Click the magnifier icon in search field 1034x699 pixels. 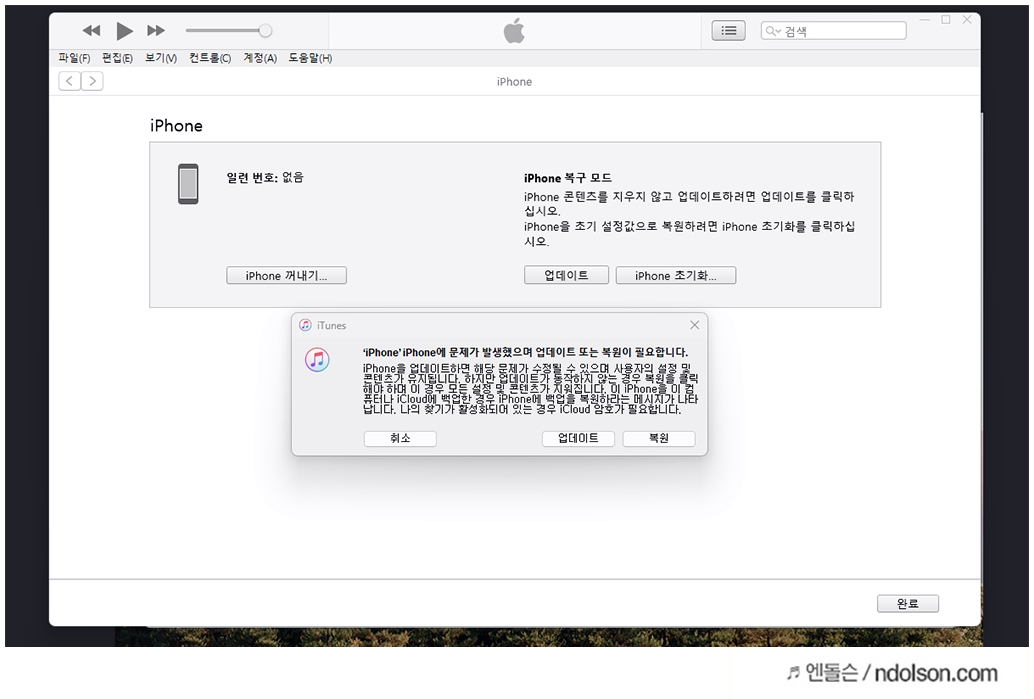point(772,31)
